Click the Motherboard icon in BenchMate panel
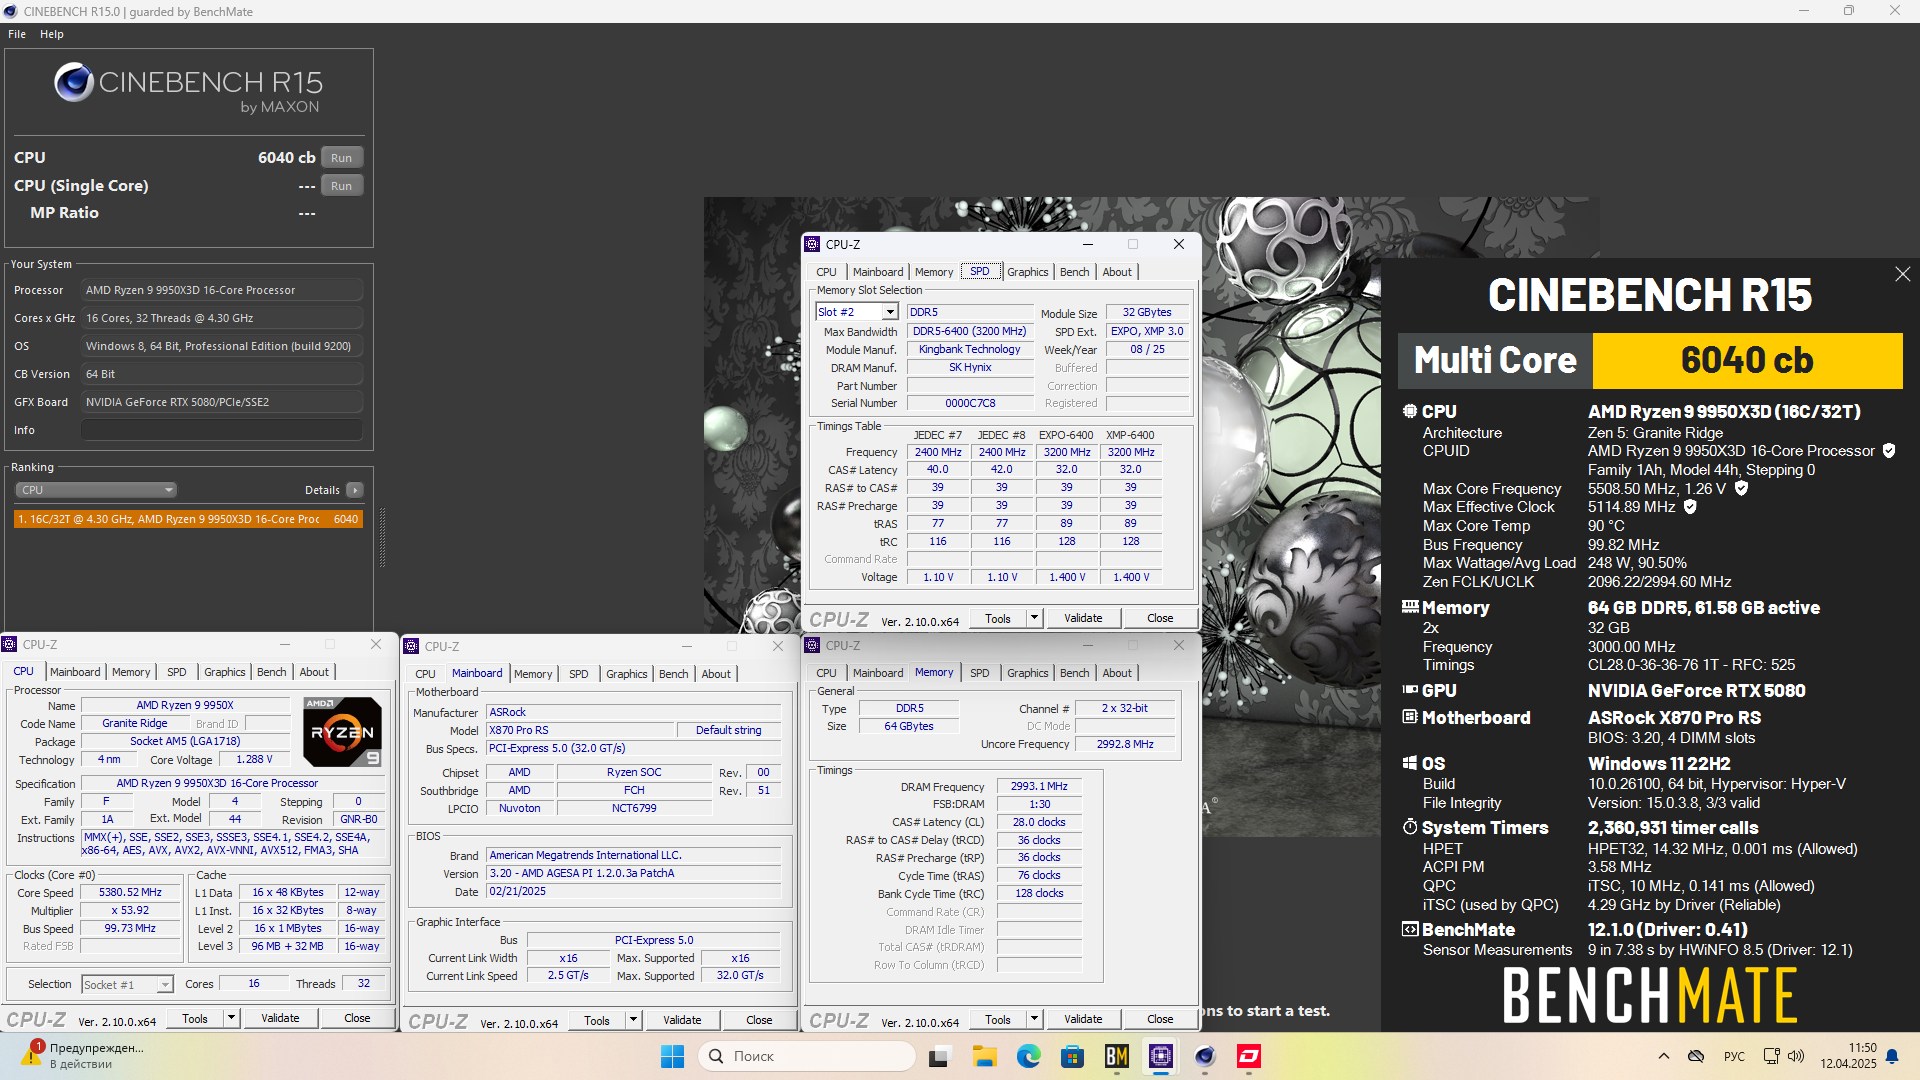The height and width of the screenshot is (1080, 1920). pyautogui.click(x=1410, y=717)
